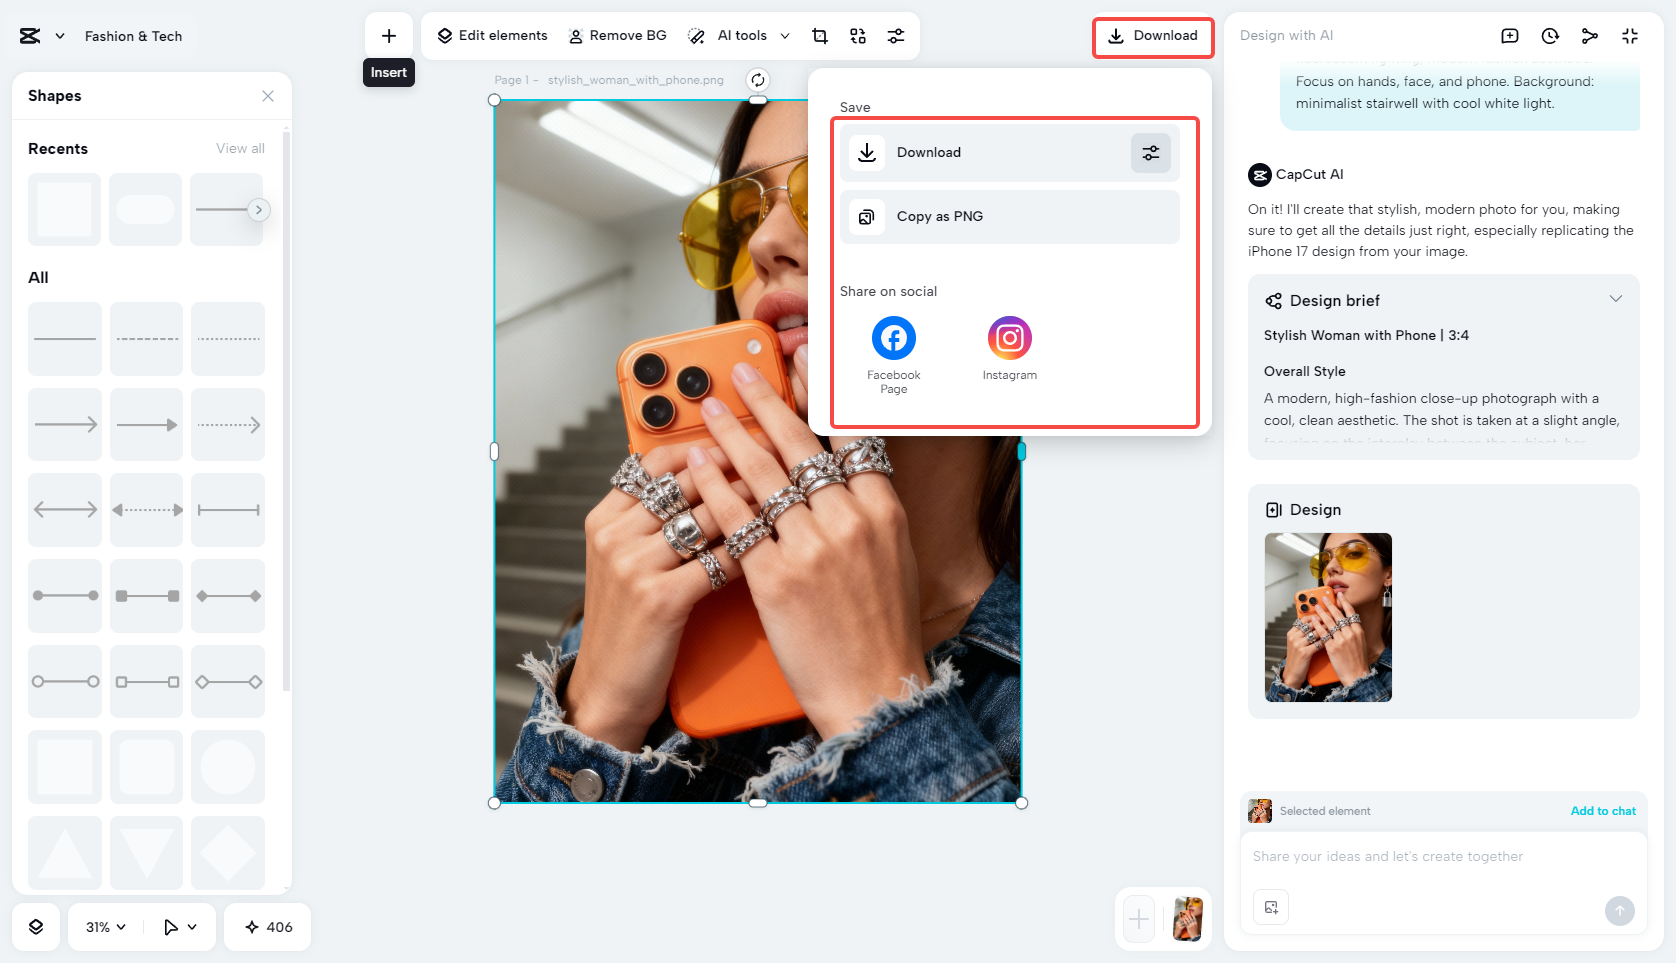1676x963 pixels.
Task: Collapse the Design brief section
Action: tap(1615, 300)
